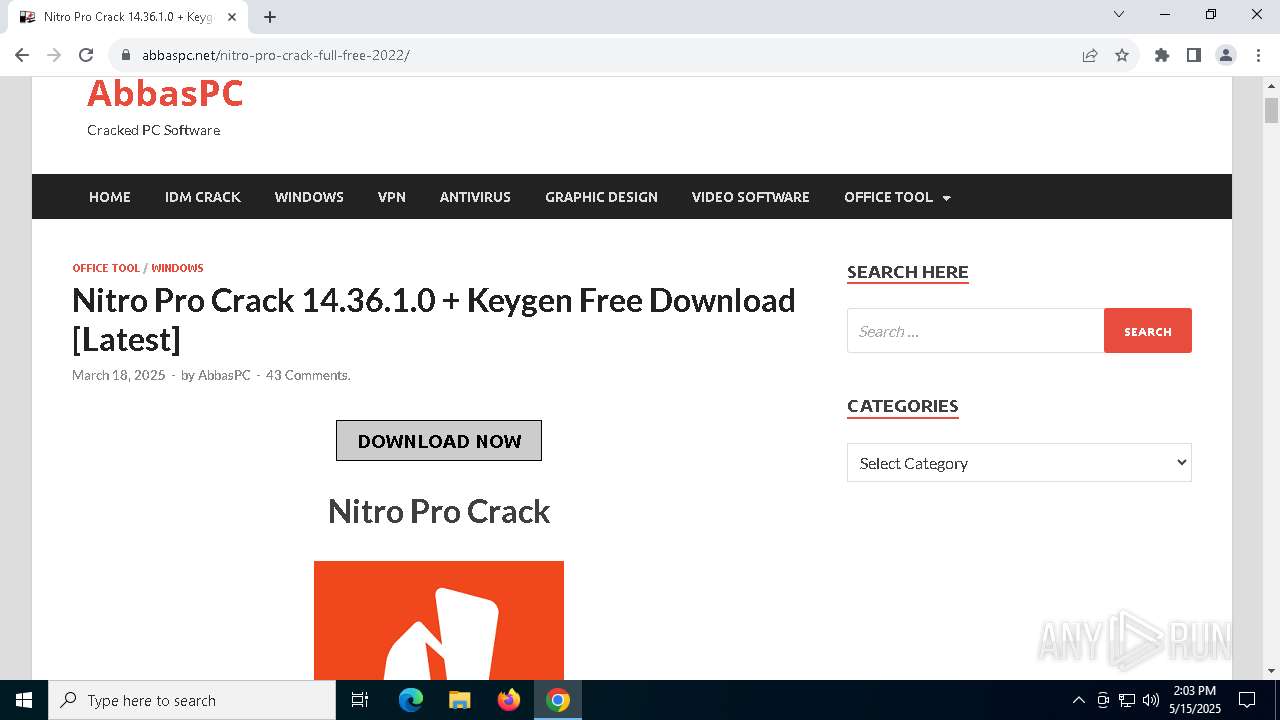The image size is (1280, 720).
Task: Click the taskbar search box
Action: [x=192, y=700]
